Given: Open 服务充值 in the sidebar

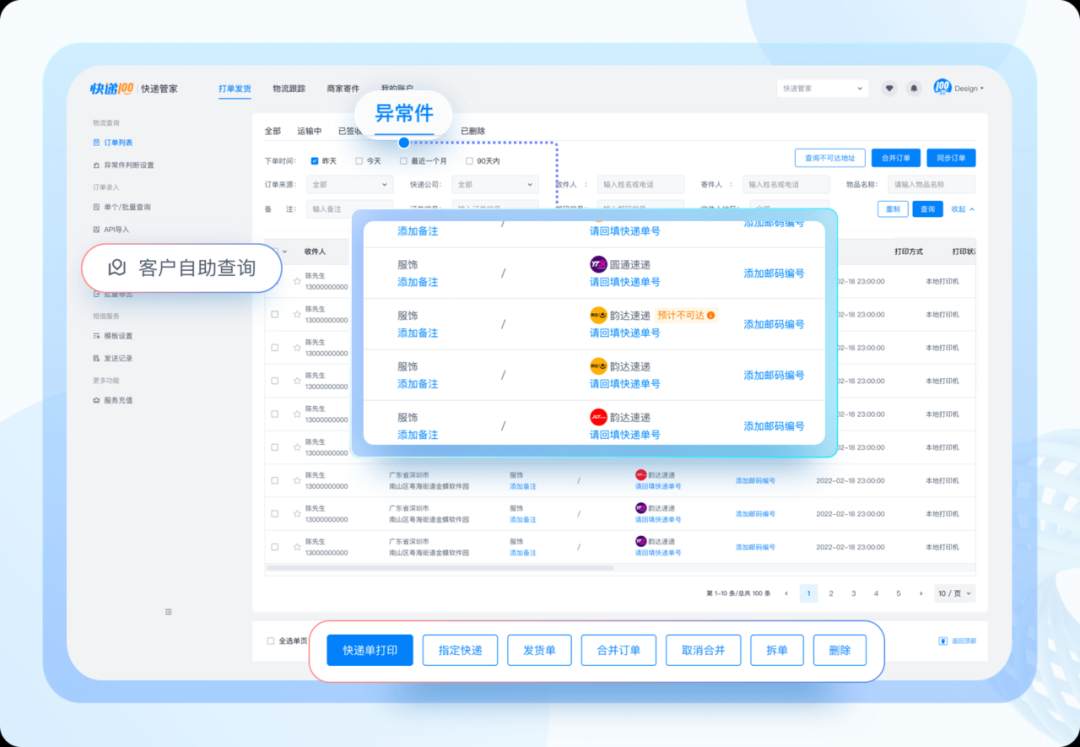Looking at the screenshot, I should point(113,400).
